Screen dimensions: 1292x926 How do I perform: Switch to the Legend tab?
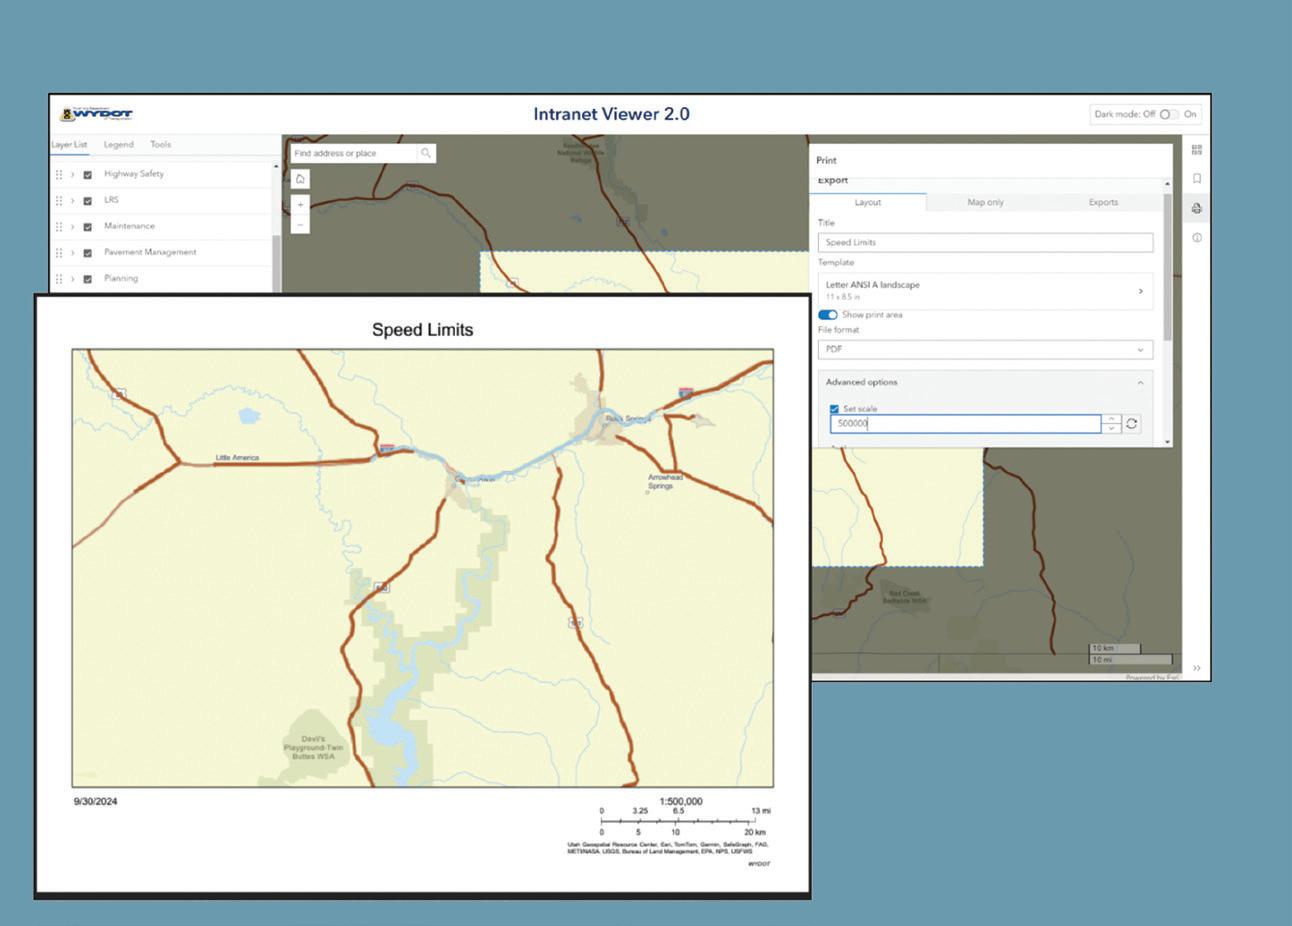click(119, 145)
